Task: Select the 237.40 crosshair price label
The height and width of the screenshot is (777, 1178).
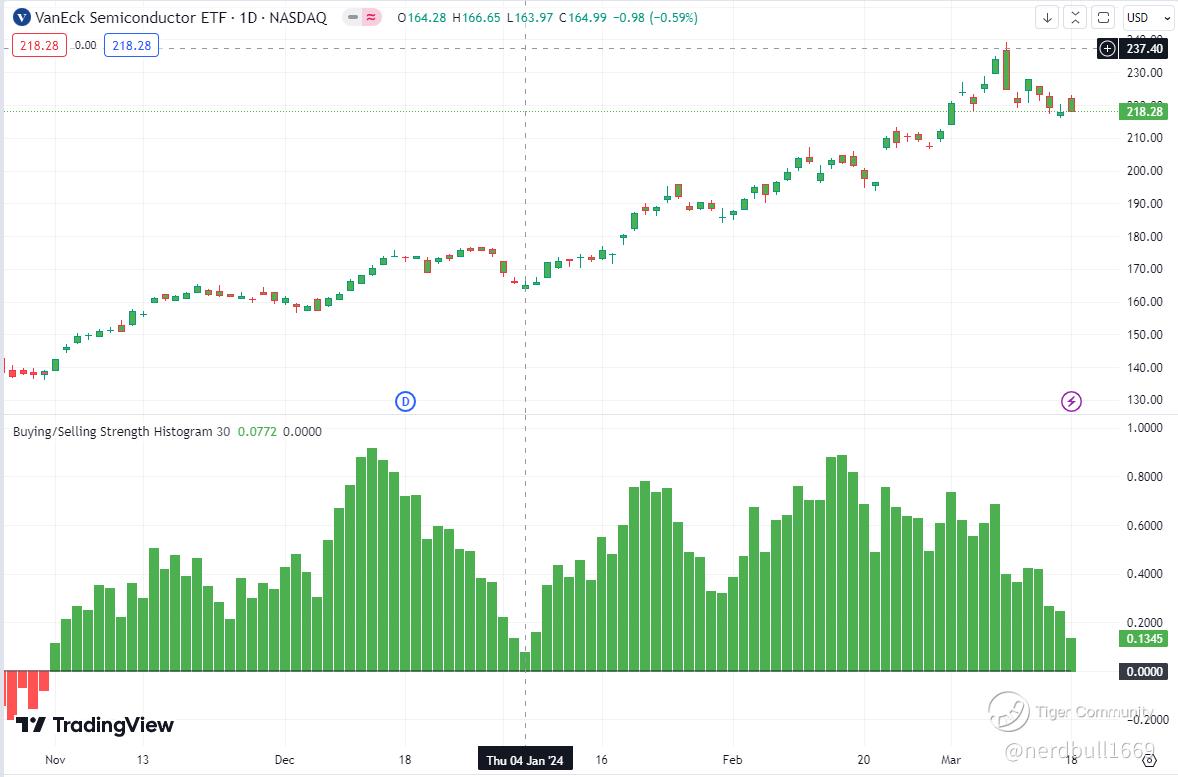Action: click(1144, 49)
